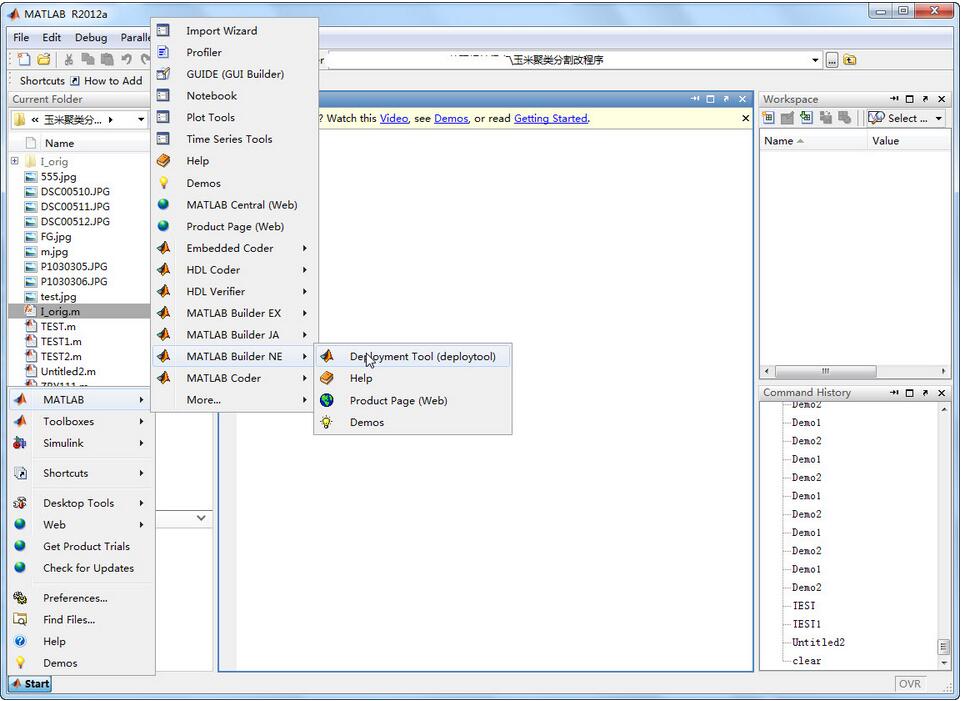Click the Copy toolbar icon
The width and height of the screenshot is (961, 701).
coord(88,59)
